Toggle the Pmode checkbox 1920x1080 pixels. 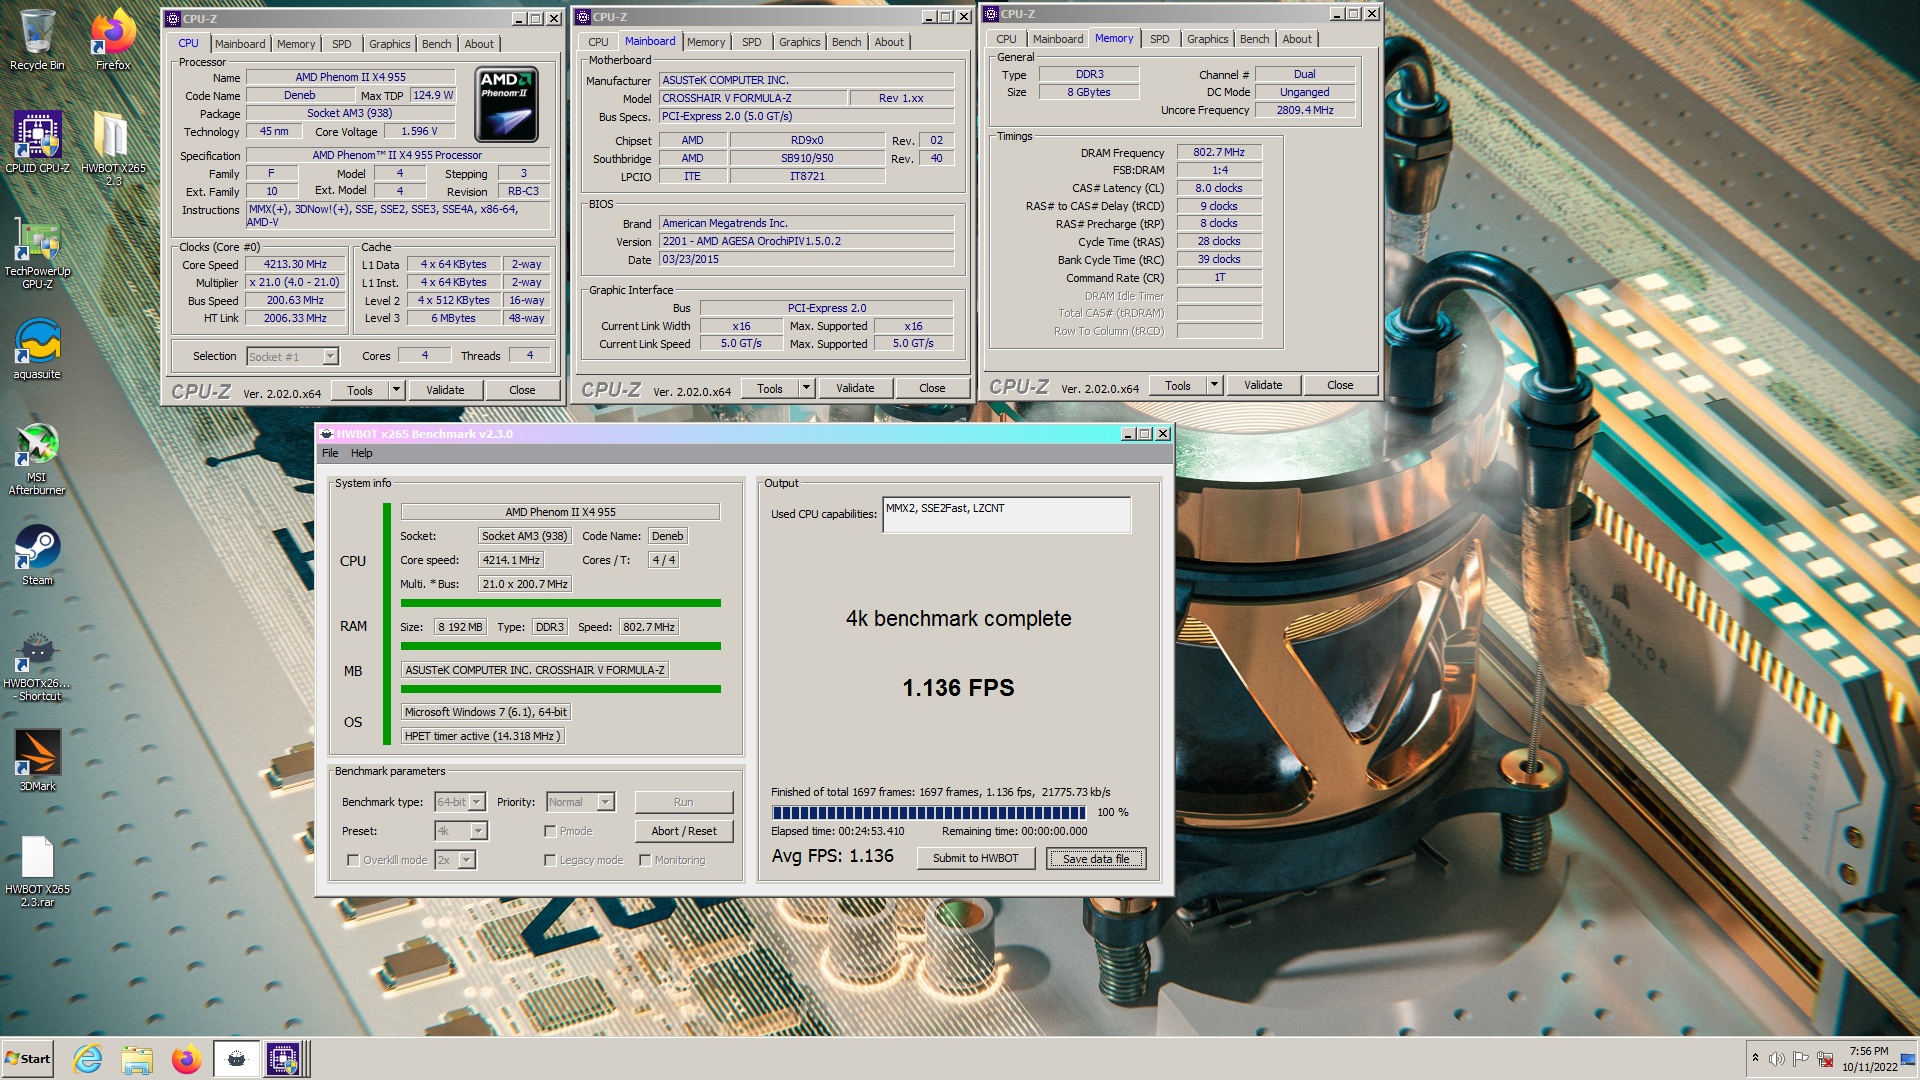click(x=550, y=831)
